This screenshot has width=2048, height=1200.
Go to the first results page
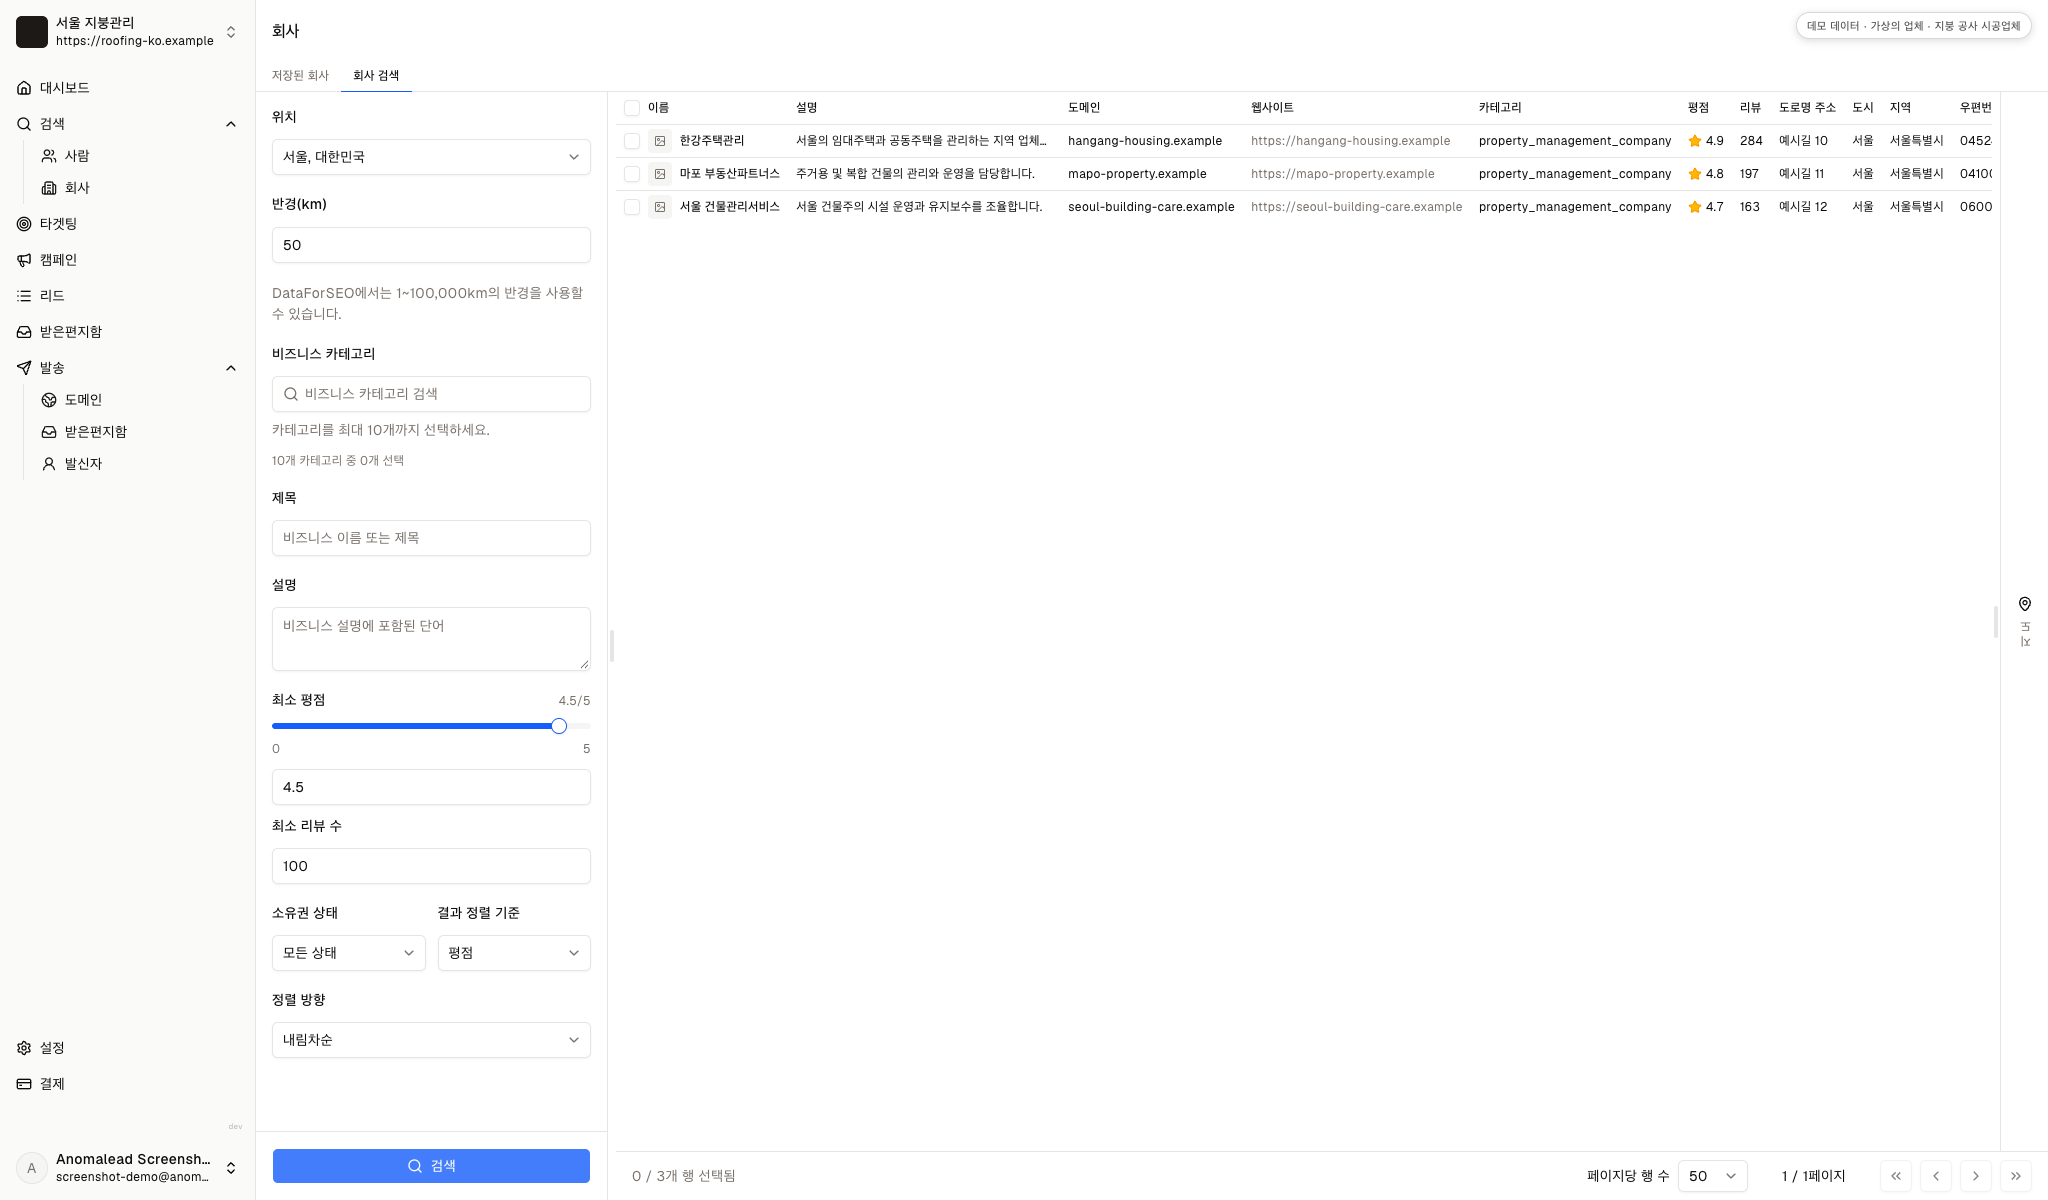(x=1896, y=1176)
